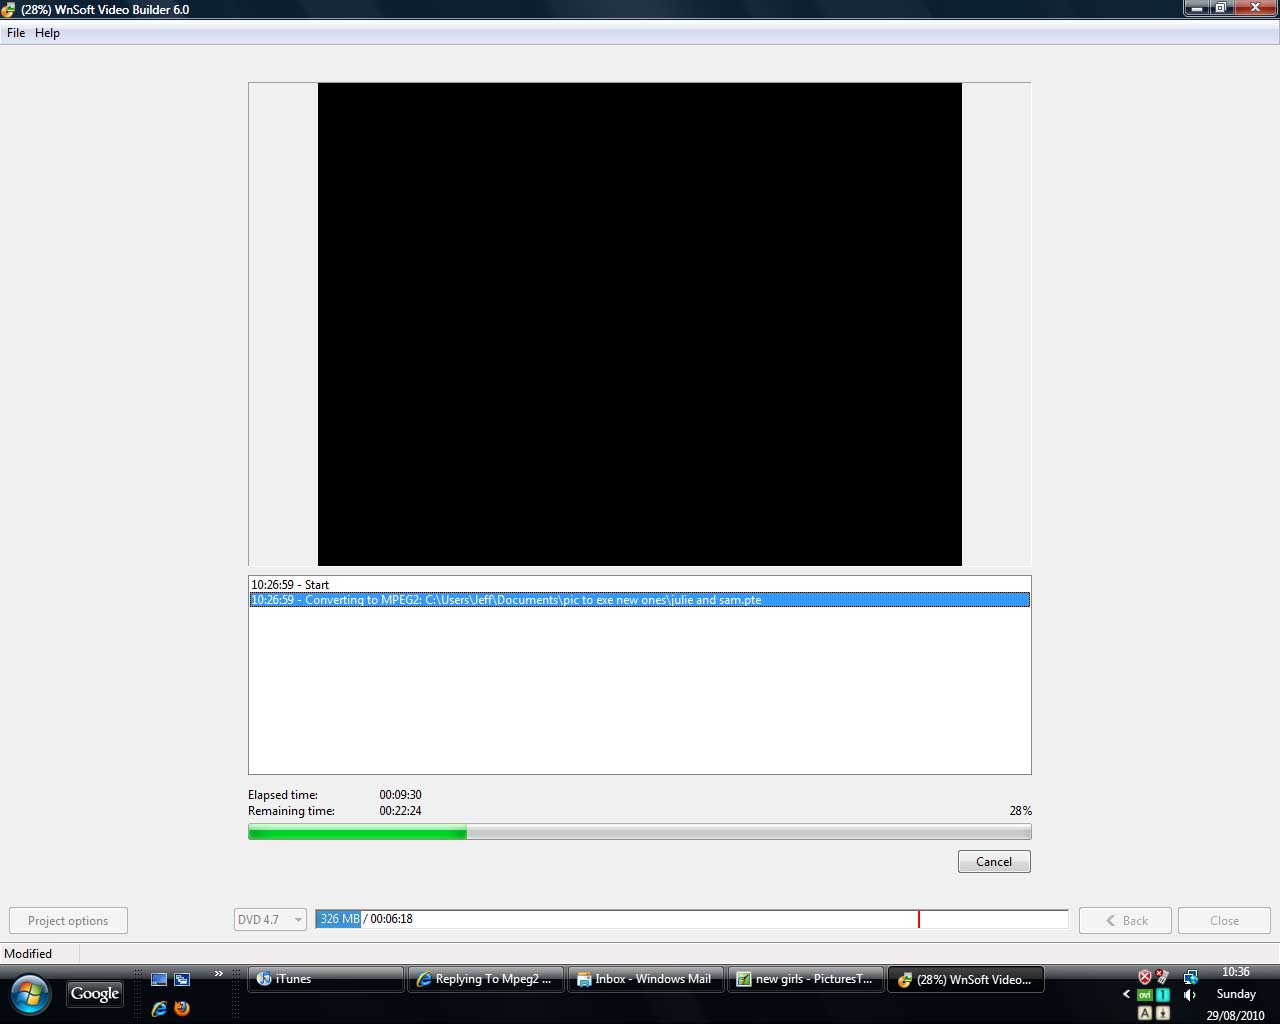Launch Firefox from quick launch
The image size is (1280, 1024).
point(182,1009)
